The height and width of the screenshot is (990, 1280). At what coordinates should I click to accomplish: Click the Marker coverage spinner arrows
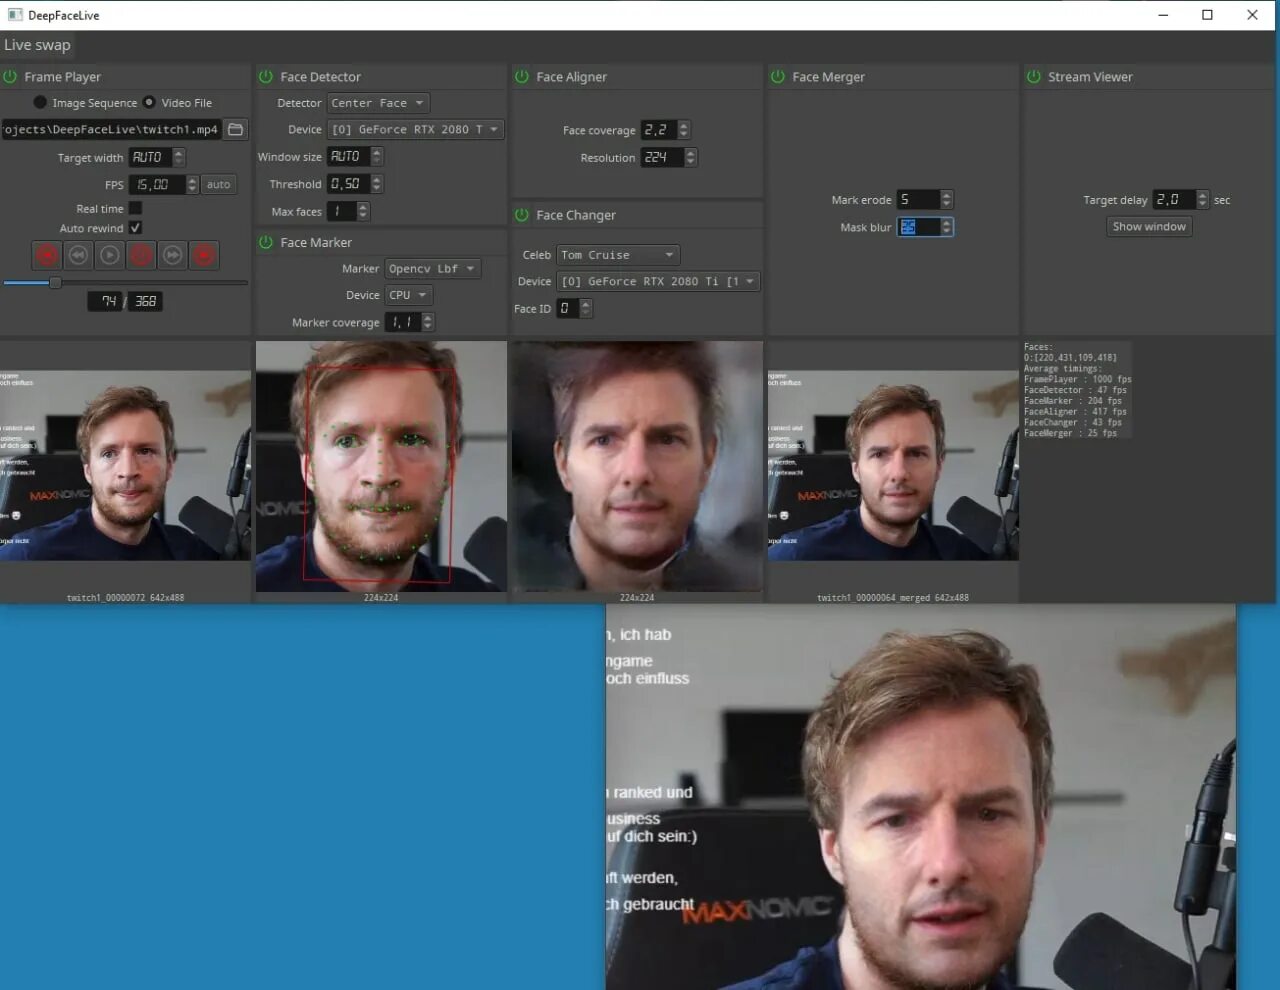coord(428,322)
